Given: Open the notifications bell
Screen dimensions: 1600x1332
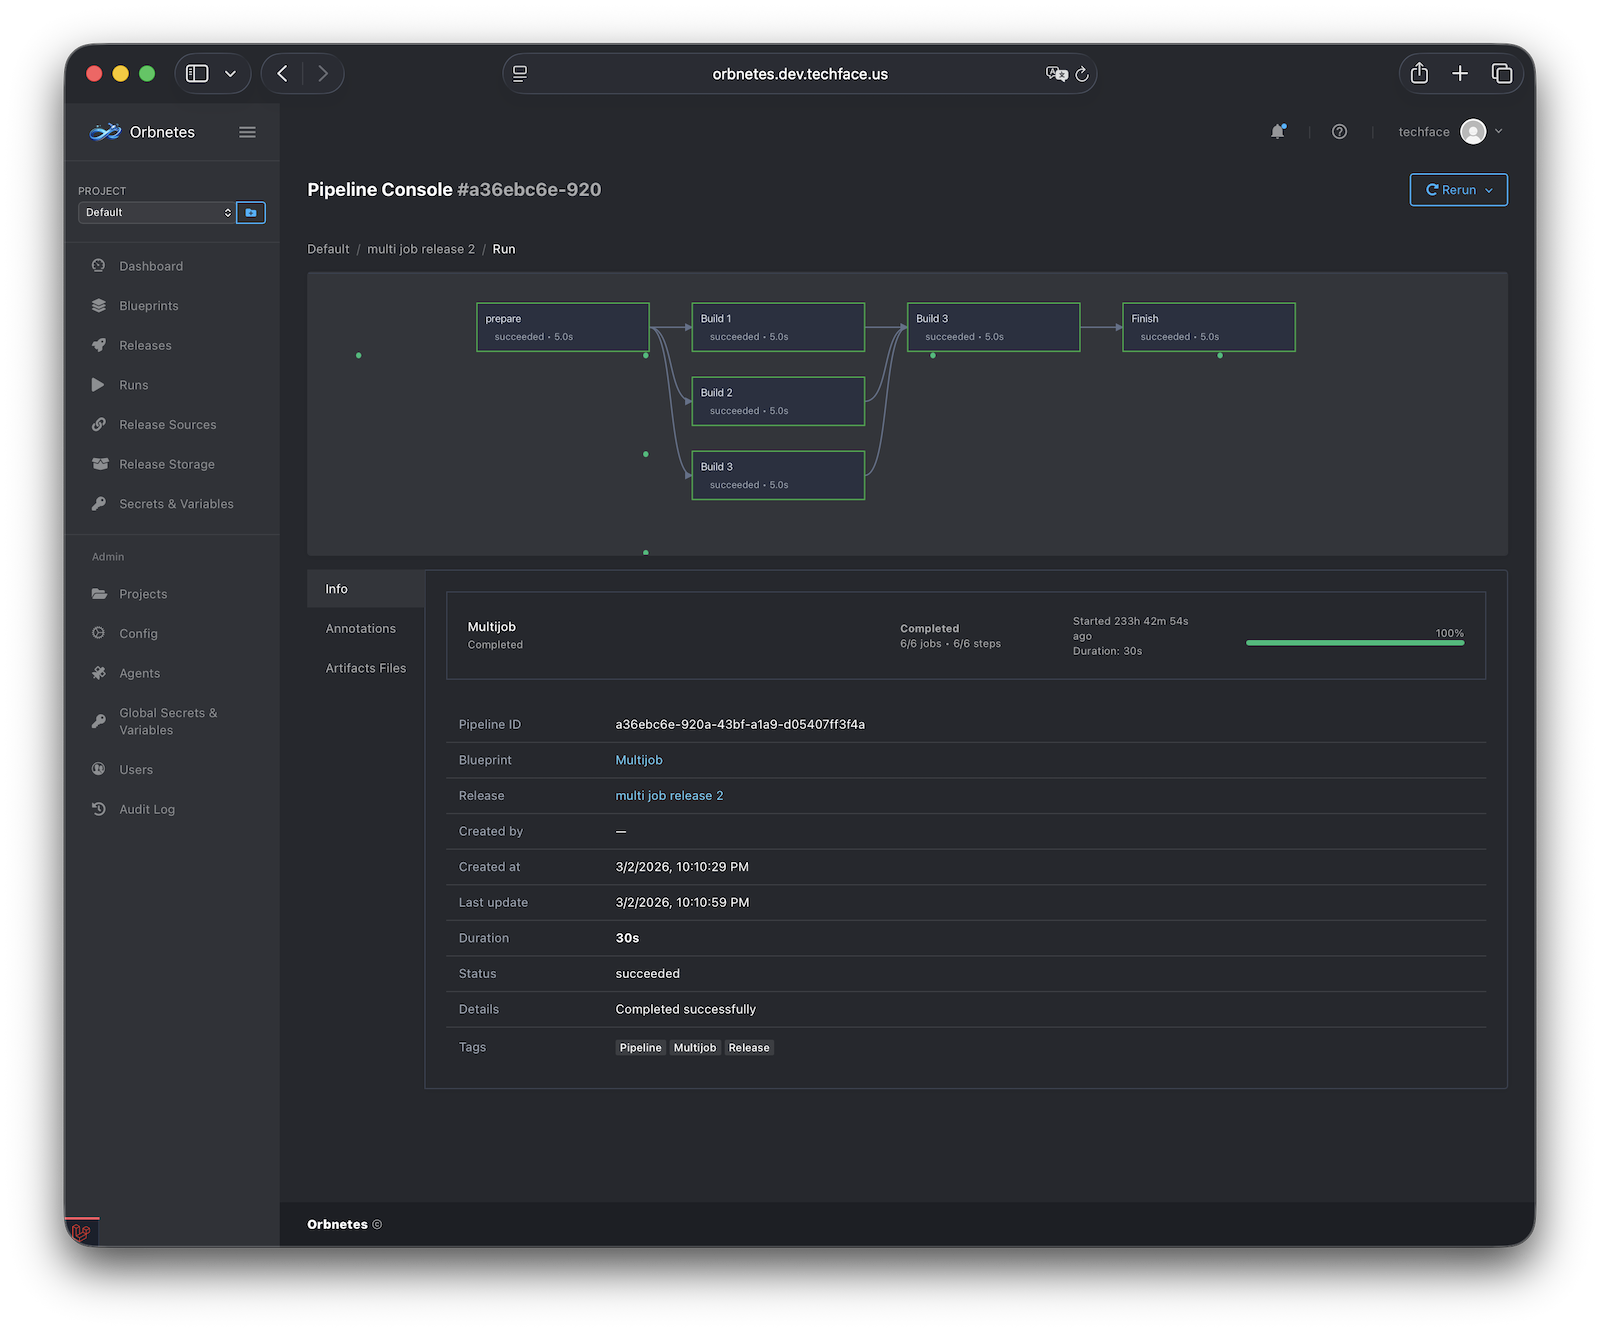Looking at the screenshot, I should tap(1278, 131).
